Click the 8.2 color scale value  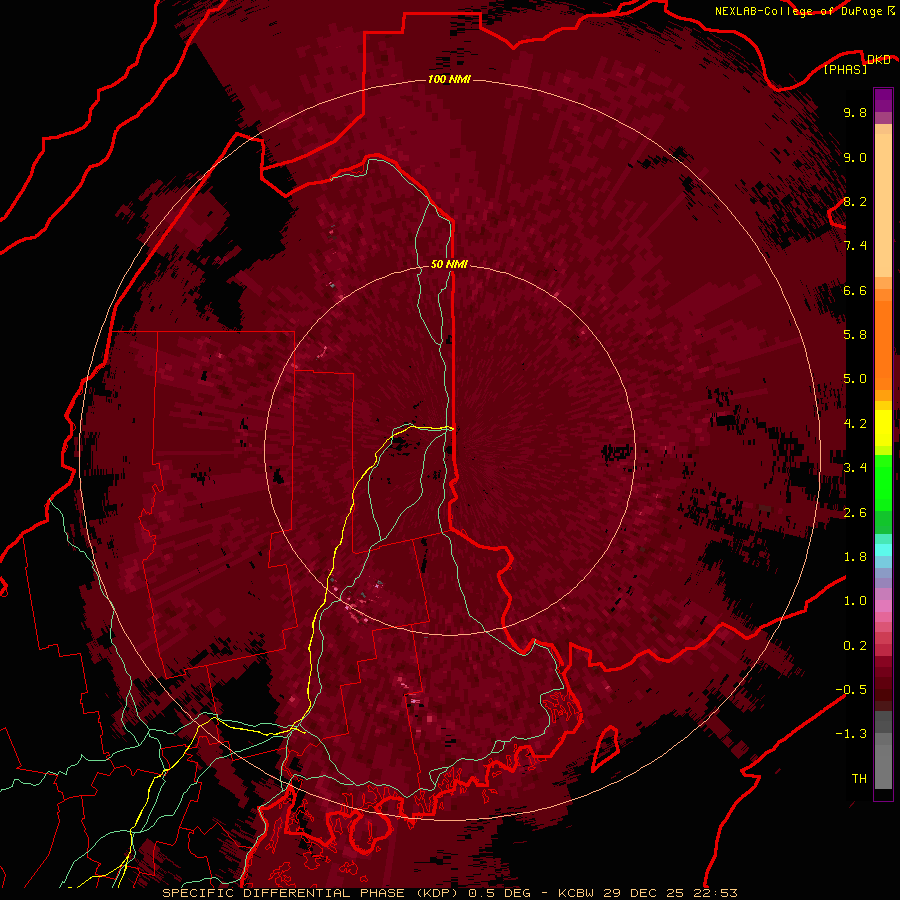point(855,201)
